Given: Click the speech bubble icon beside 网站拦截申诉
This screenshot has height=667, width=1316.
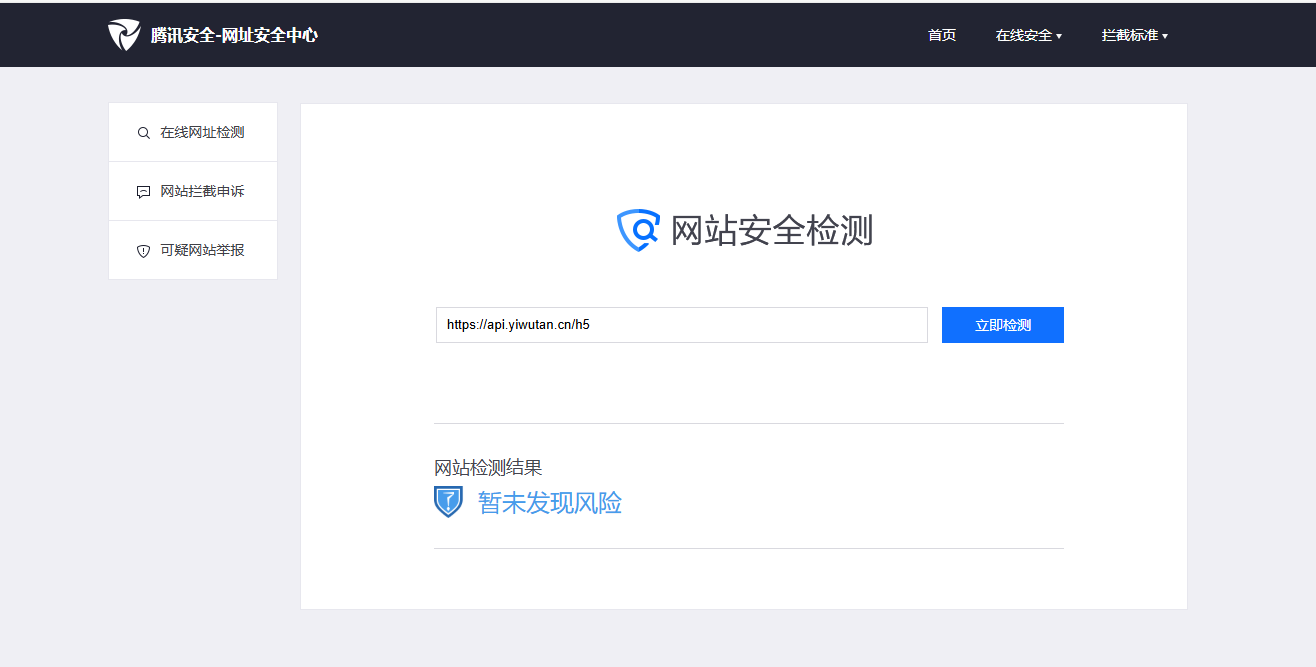Looking at the screenshot, I should [x=144, y=192].
